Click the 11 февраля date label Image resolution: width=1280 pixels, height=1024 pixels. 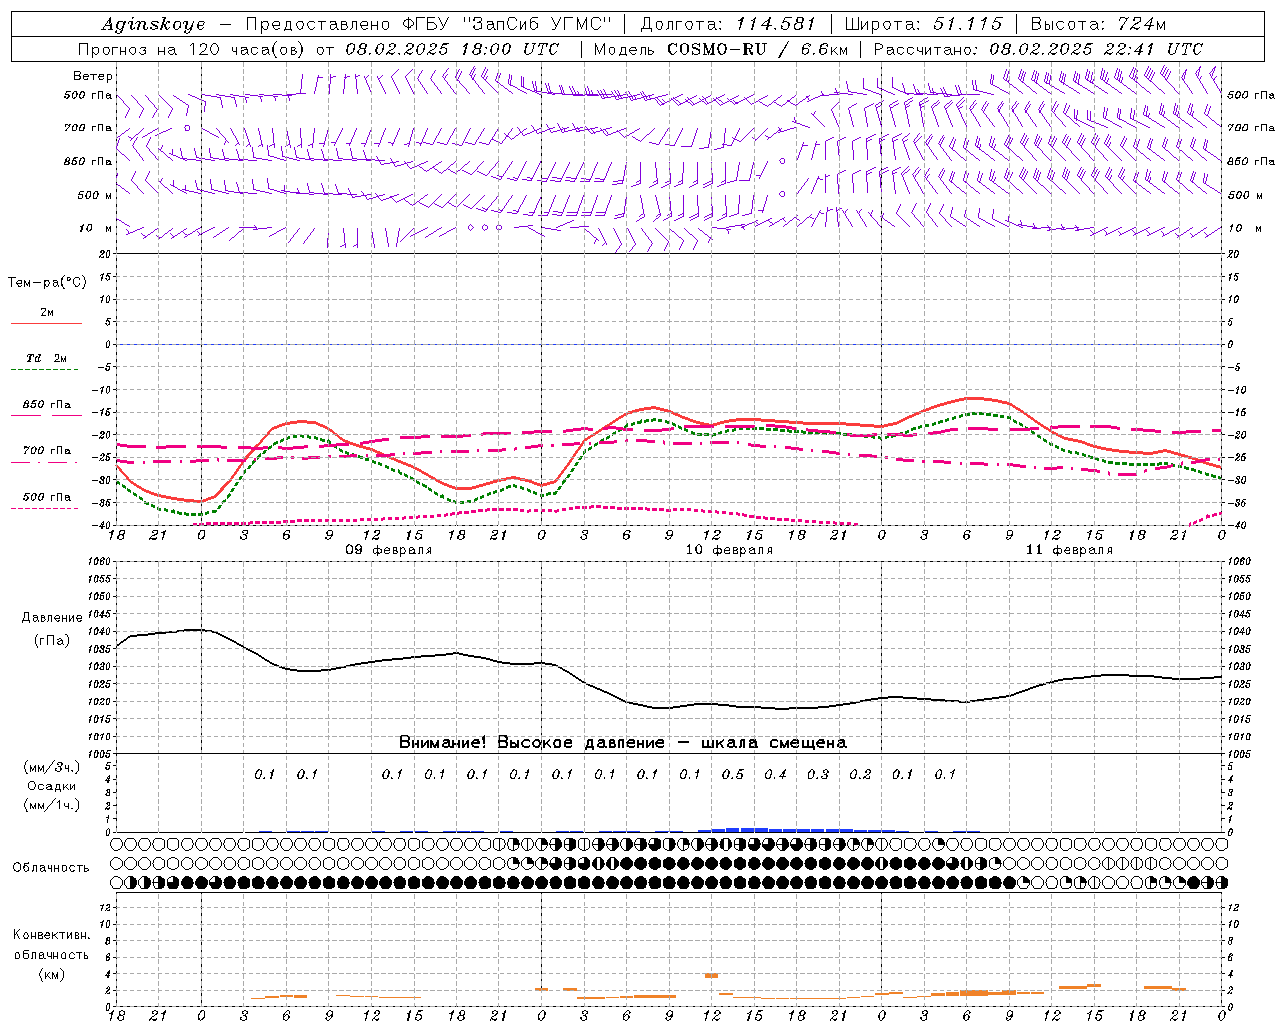[x=1069, y=550]
